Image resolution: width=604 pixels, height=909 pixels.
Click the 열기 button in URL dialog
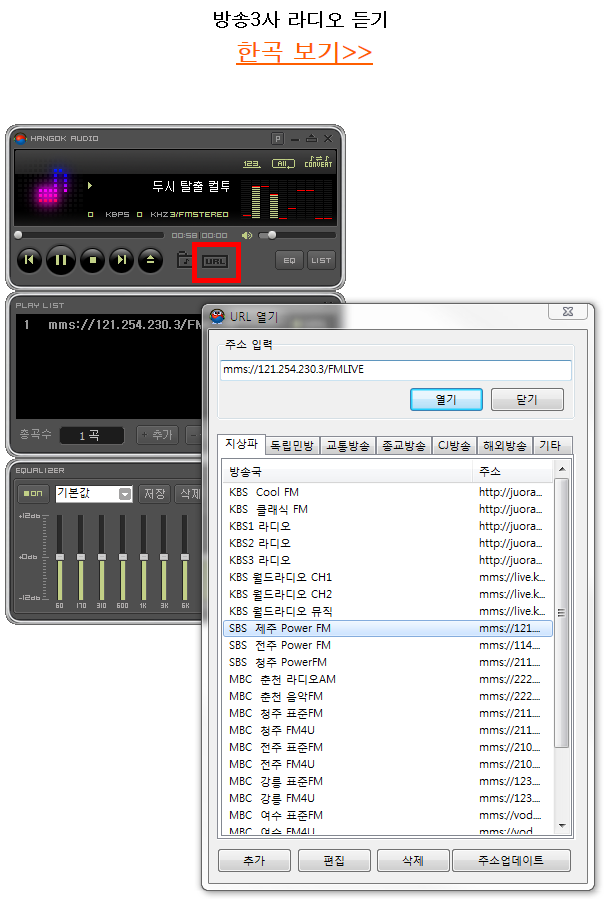(446, 399)
